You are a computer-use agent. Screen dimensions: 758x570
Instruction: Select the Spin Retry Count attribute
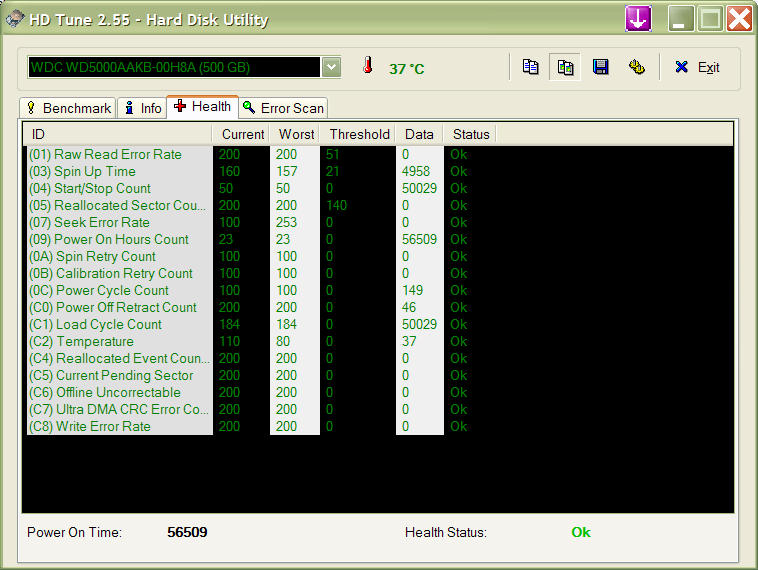92,256
